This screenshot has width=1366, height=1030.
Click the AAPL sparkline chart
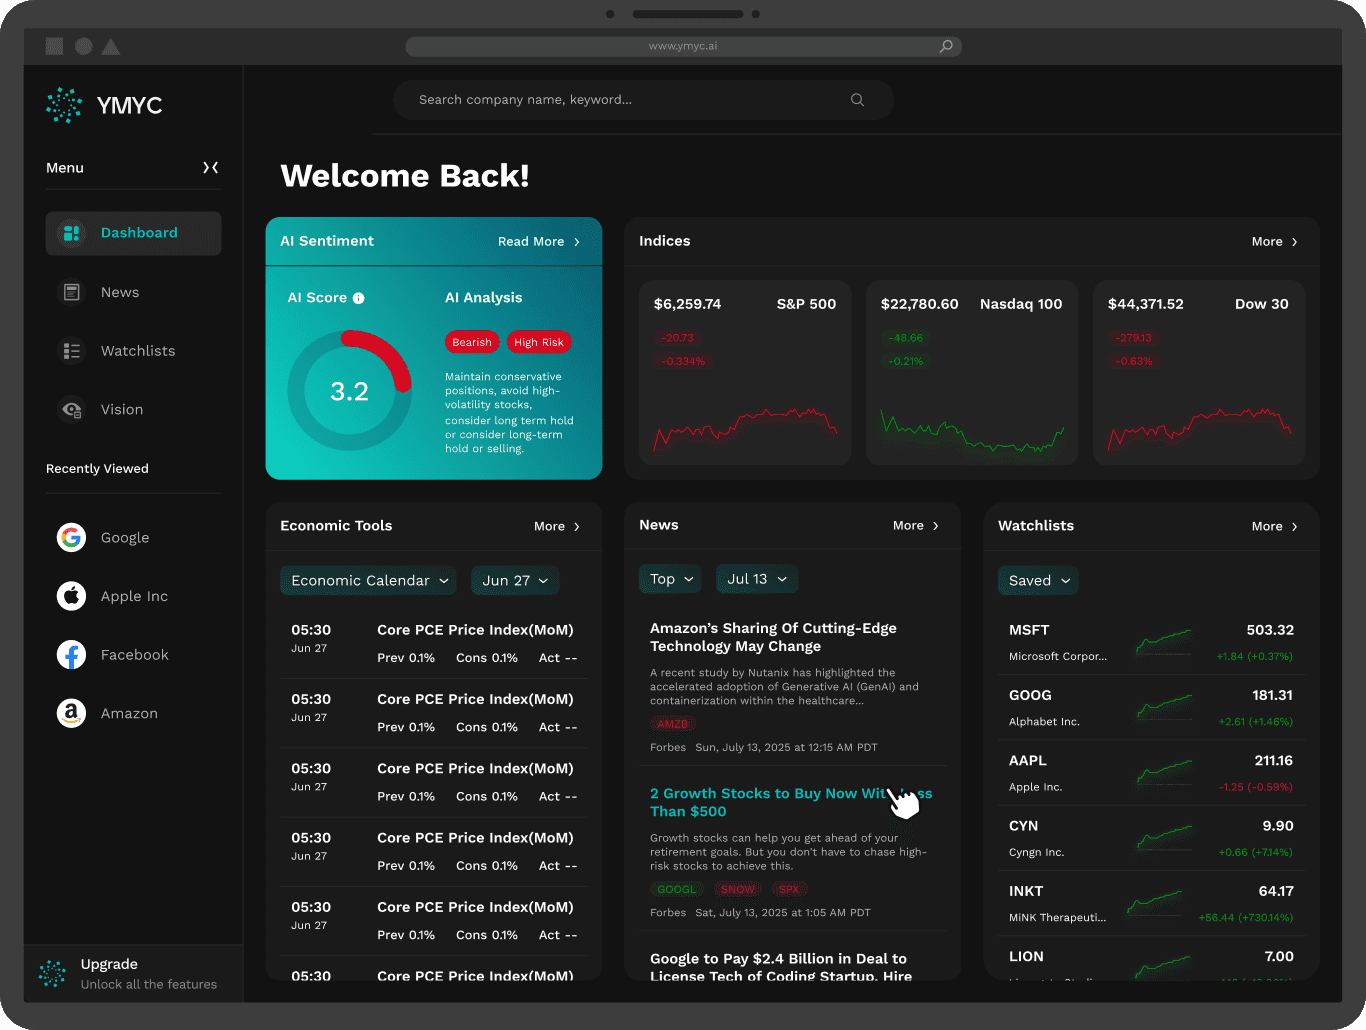[x=1164, y=771]
